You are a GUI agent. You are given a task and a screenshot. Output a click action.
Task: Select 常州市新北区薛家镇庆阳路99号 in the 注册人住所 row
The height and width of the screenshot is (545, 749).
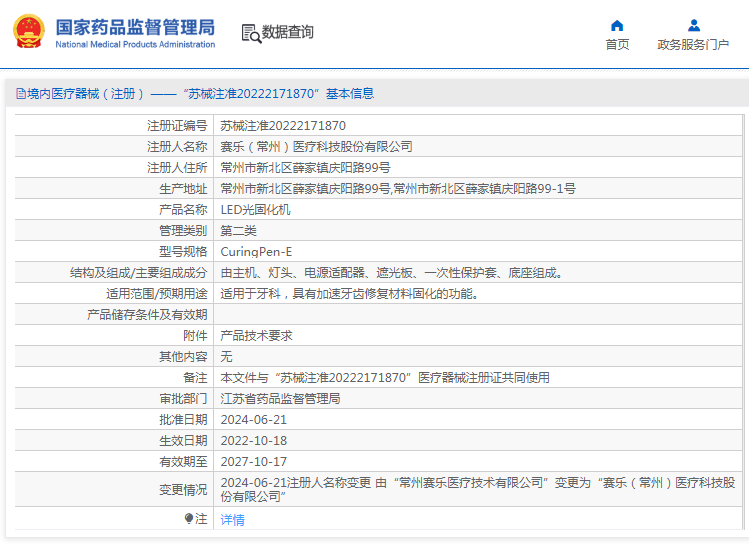(x=305, y=168)
